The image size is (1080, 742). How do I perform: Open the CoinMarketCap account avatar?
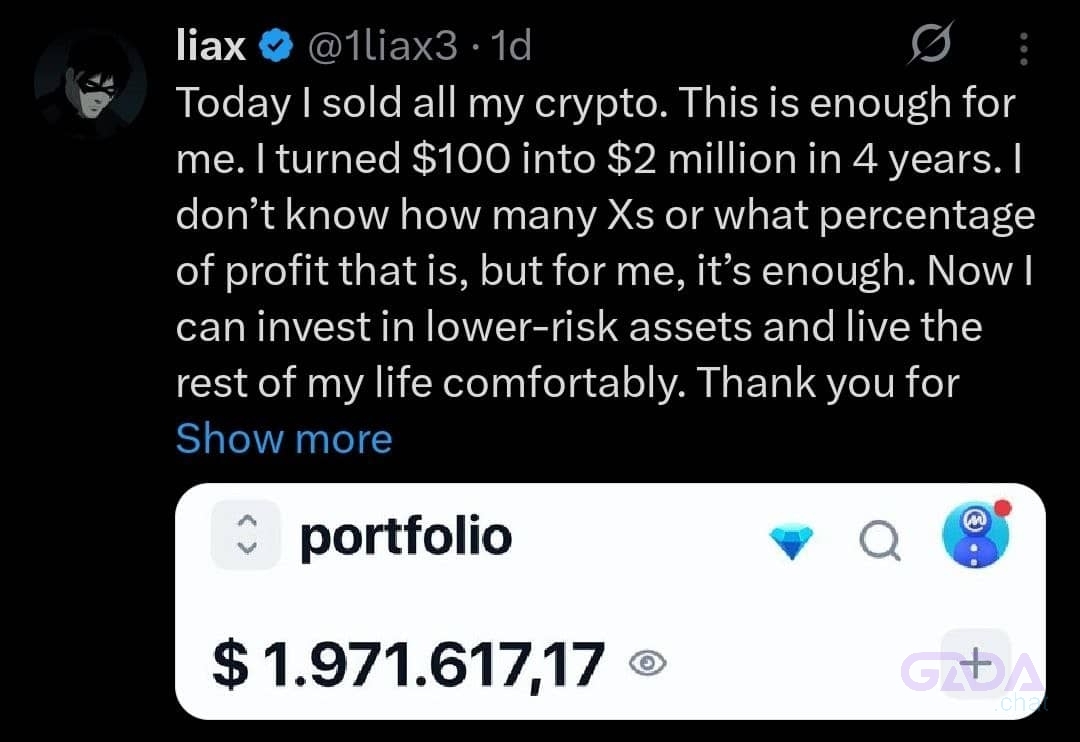(975, 535)
